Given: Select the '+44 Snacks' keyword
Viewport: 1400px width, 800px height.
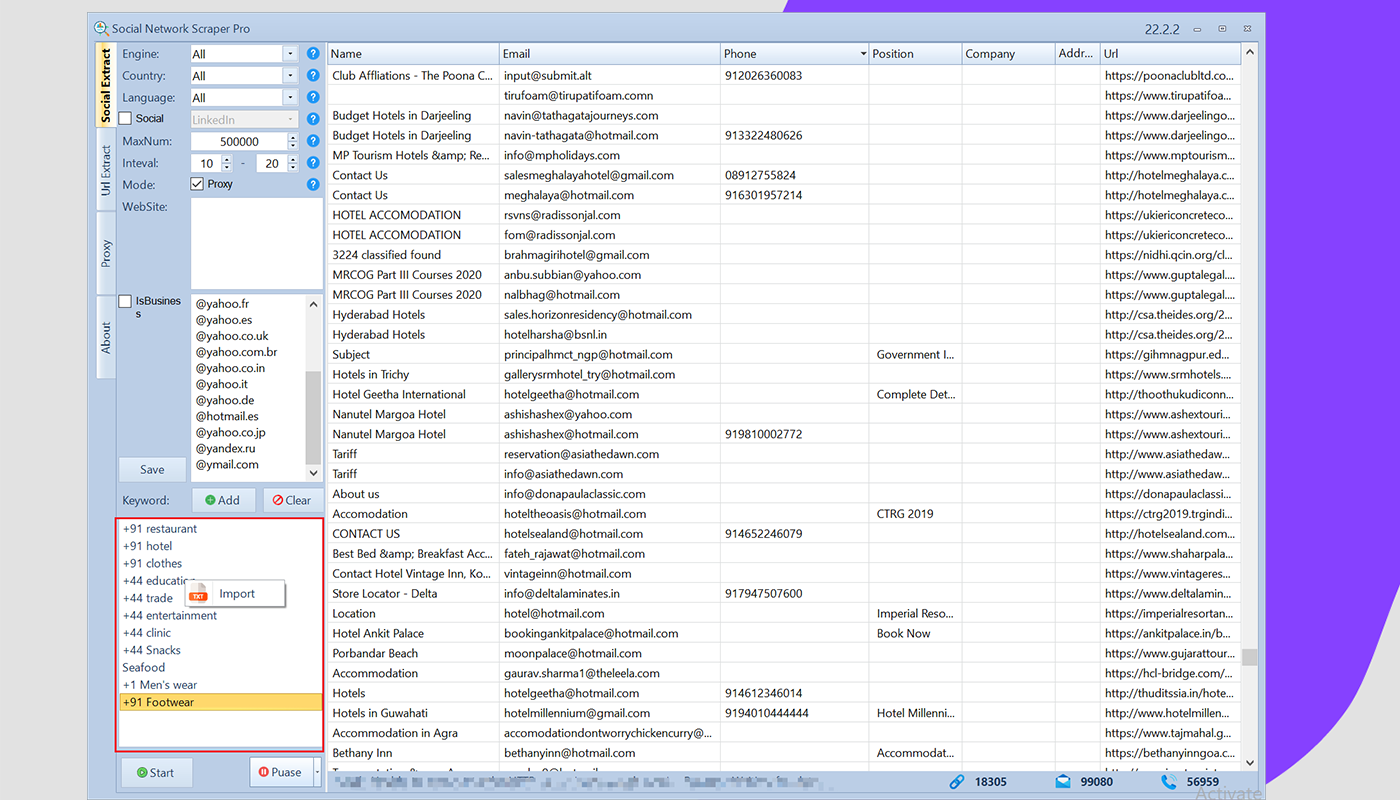Looking at the screenshot, I should tap(151, 650).
